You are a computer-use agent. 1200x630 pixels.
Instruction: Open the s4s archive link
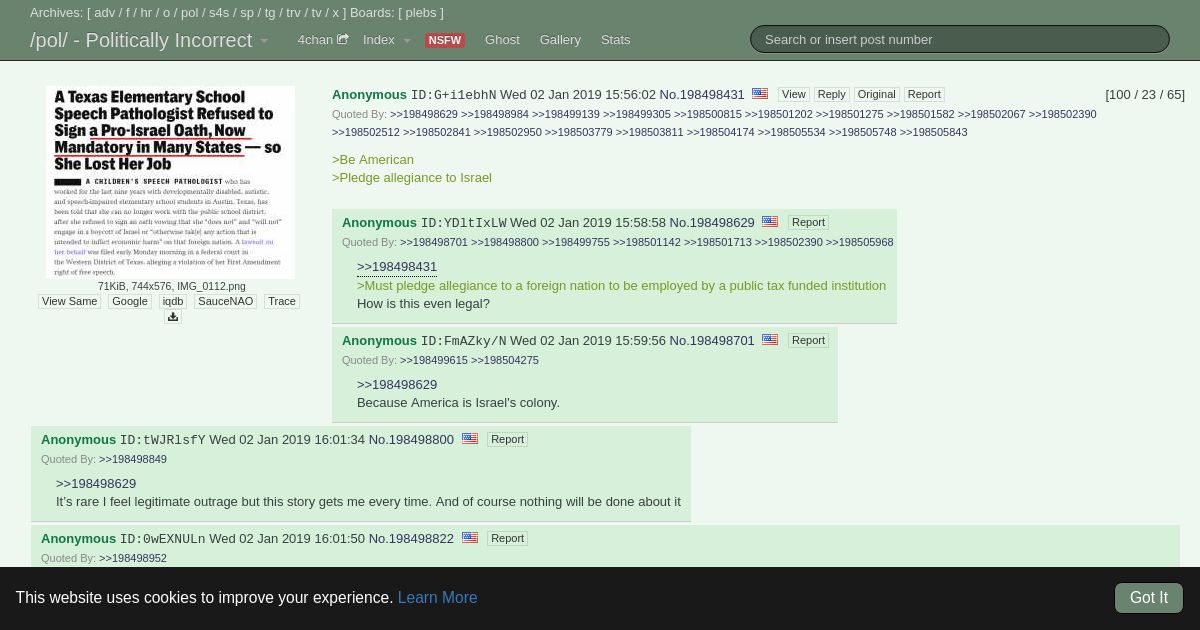coord(219,13)
